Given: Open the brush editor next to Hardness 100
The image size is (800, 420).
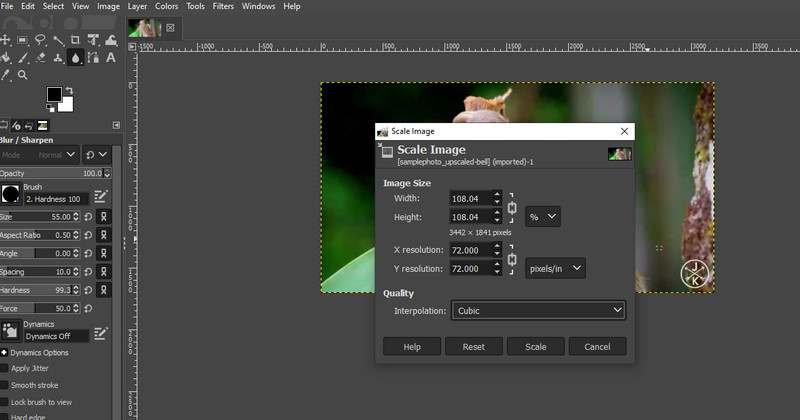Looking at the screenshot, I should tap(100, 196).
